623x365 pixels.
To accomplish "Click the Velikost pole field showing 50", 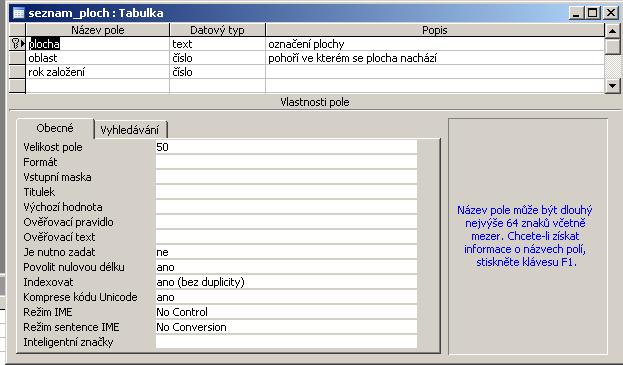I will tap(286, 147).
